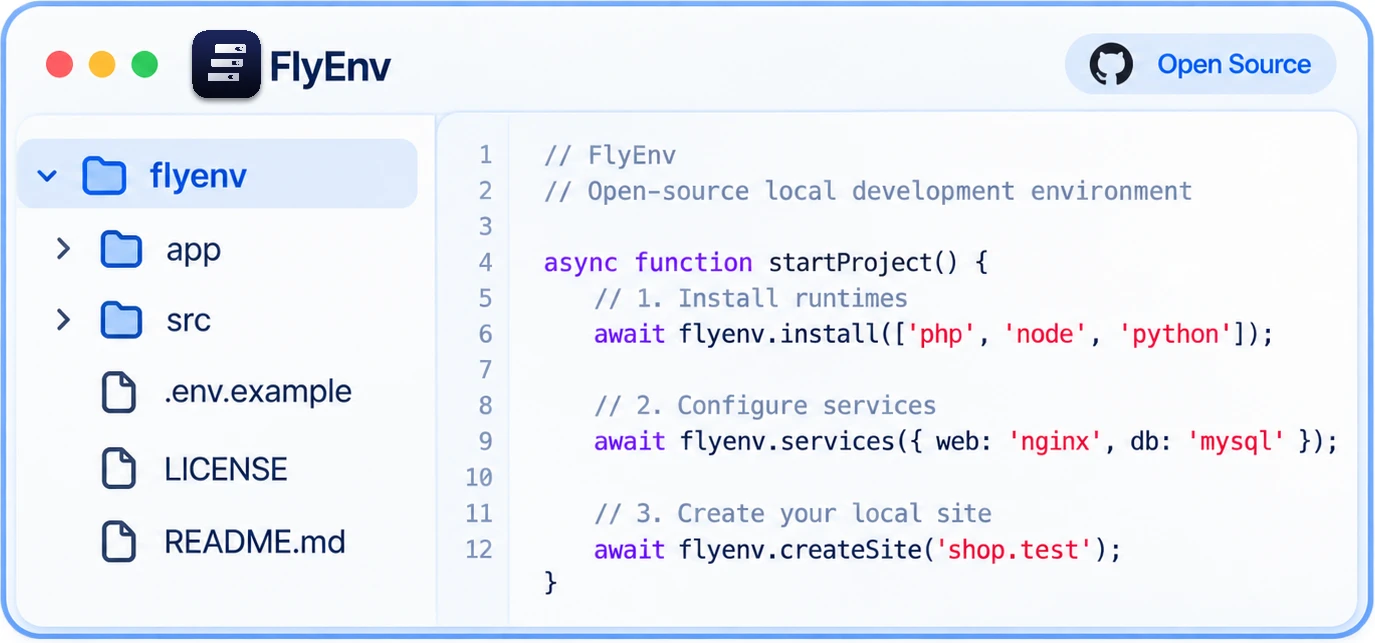1375x643 pixels.
Task: Click the app folder icon
Action: click(x=121, y=249)
